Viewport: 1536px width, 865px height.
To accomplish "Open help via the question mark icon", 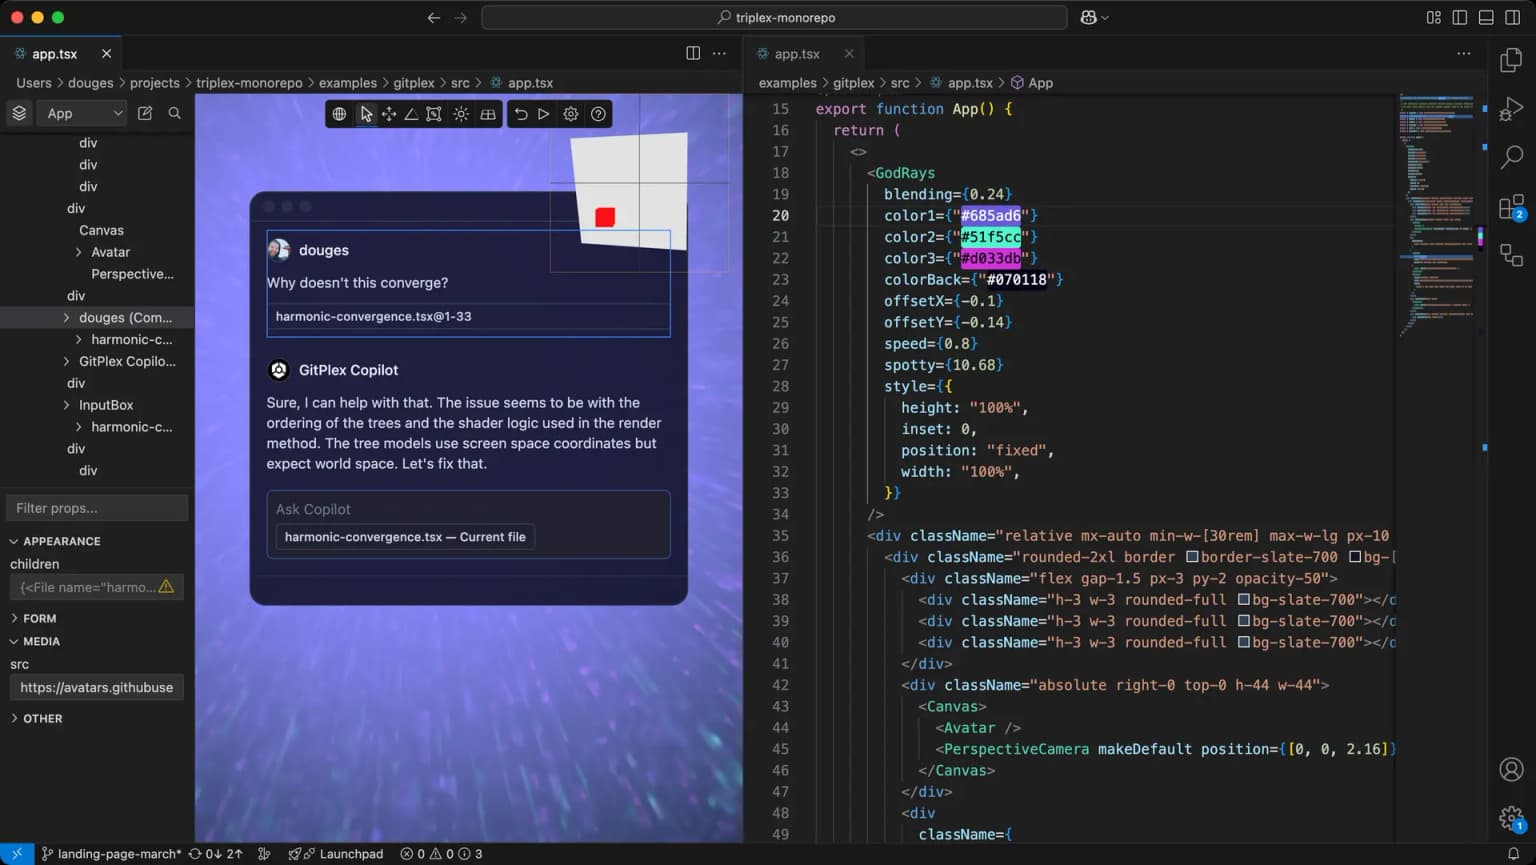I will [598, 114].
